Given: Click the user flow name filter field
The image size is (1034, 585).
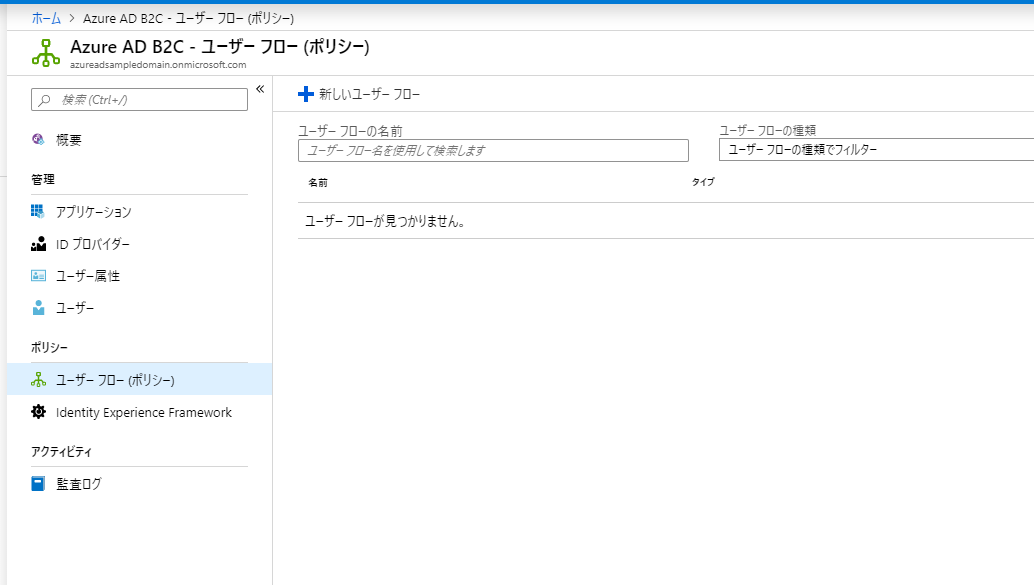Looking at the screenshot, I should pyautogui.click(x=492, y=150).
